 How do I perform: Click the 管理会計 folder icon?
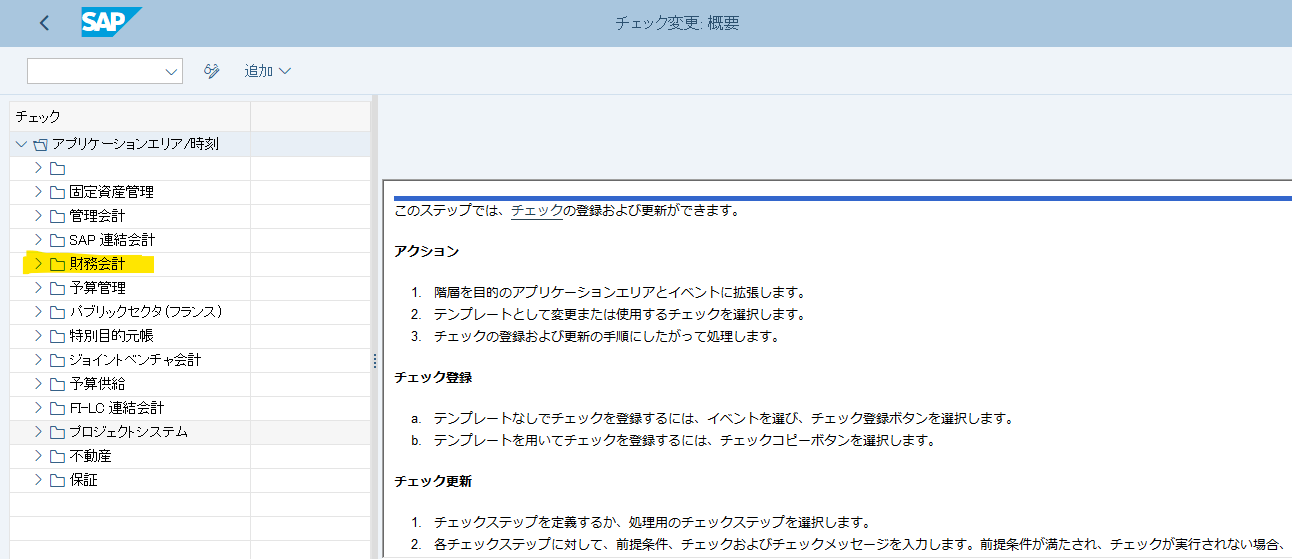pyautogui.click(x=57, y=216)
